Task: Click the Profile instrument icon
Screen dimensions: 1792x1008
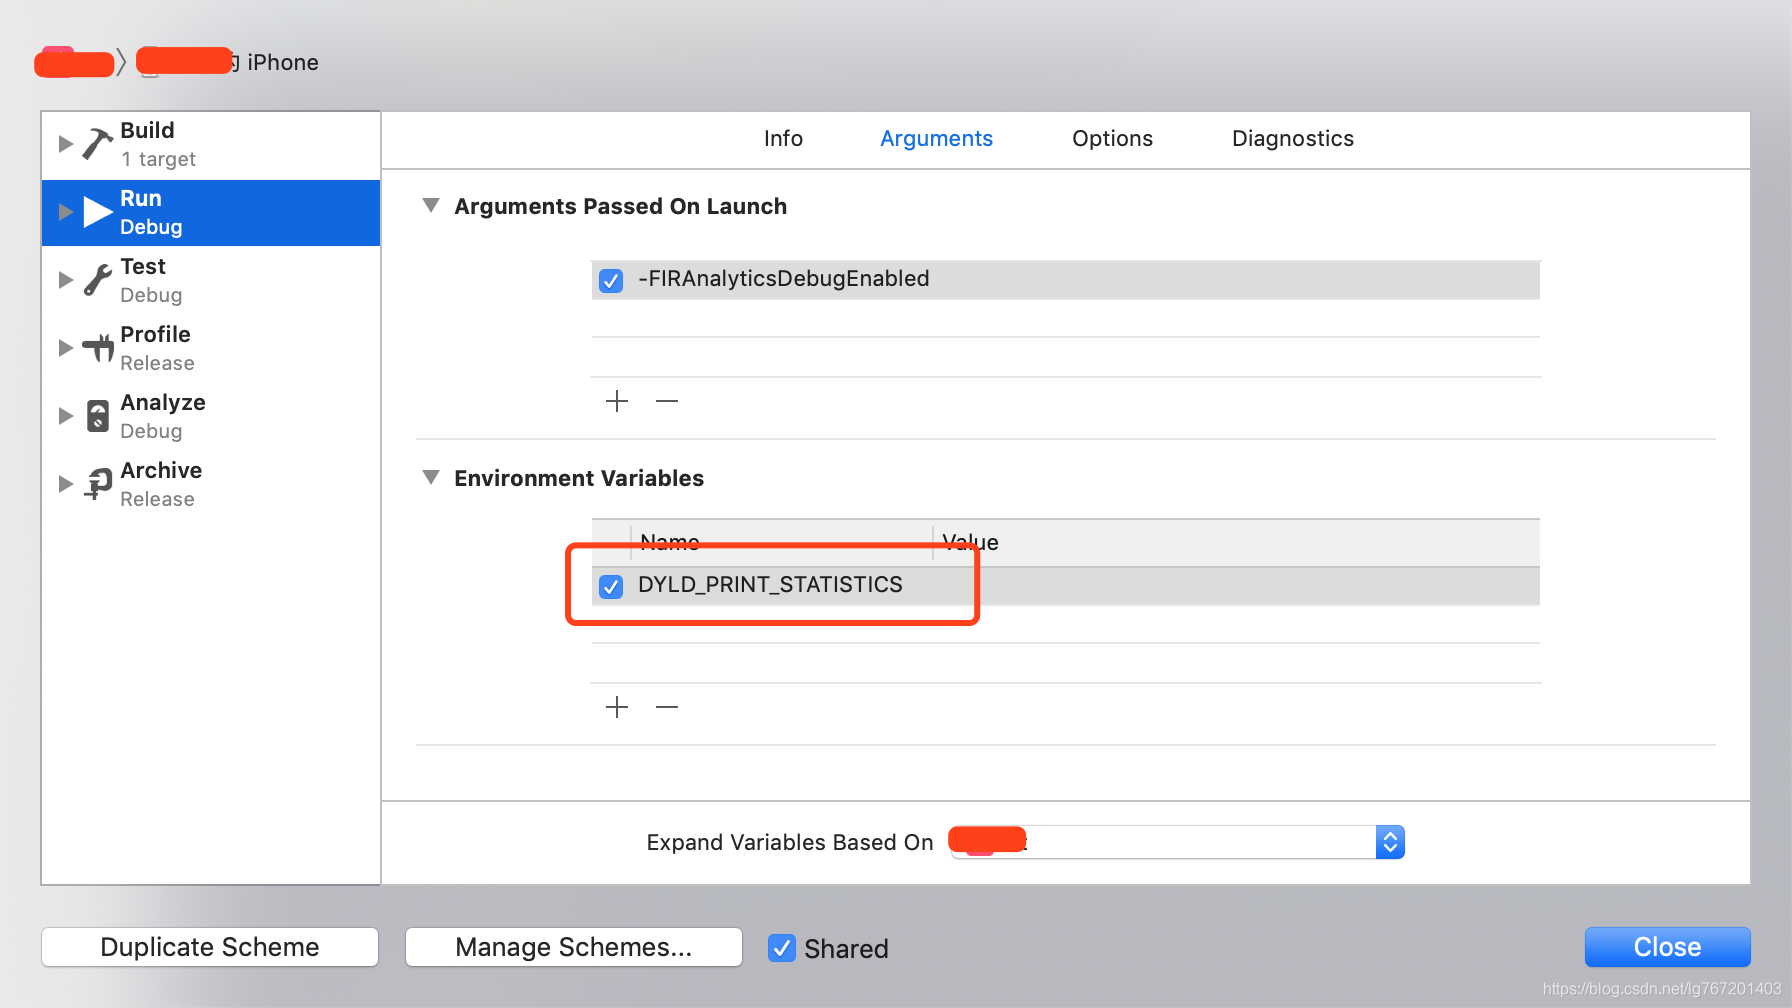Action: pos(97,348)
